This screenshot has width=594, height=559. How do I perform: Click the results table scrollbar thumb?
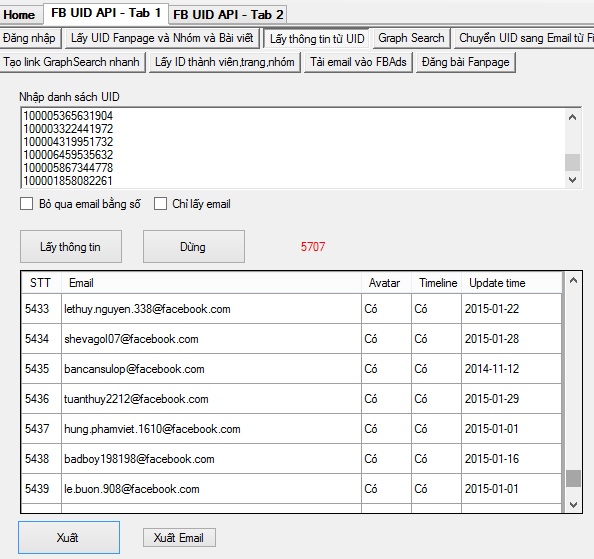[573, 478]
